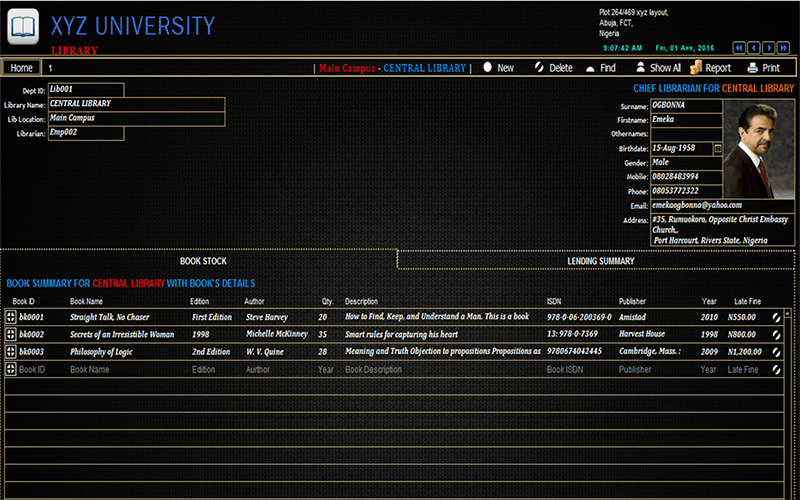Open the Report button
The width and height of the screenshot is (800, 500).
[711, 68]
